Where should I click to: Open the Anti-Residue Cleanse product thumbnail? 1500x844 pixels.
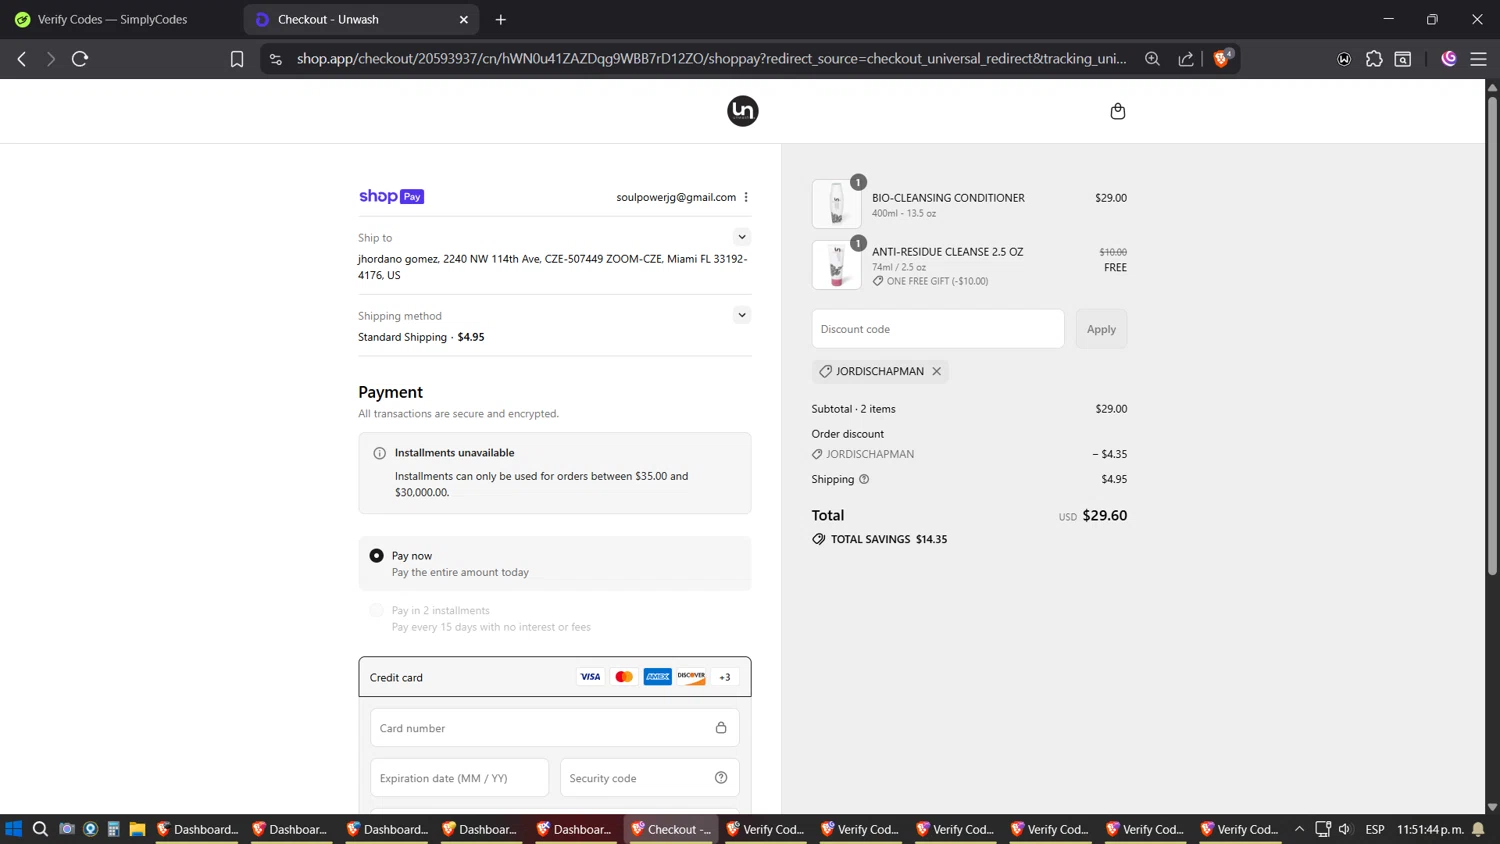[837, 265]
